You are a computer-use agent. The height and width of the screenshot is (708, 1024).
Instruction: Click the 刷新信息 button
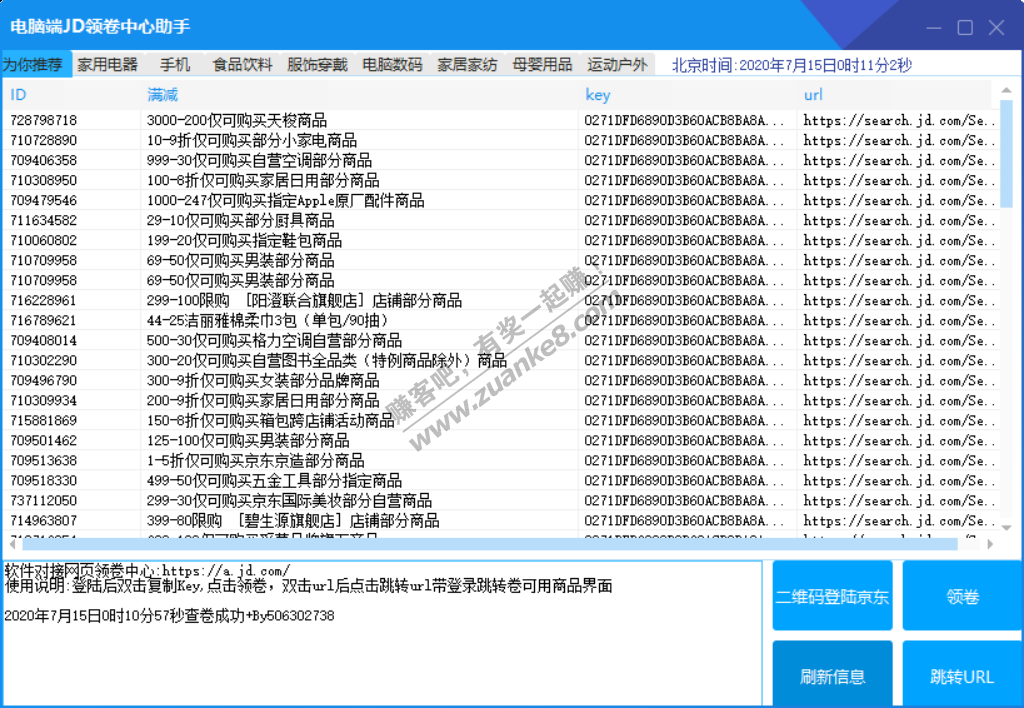click(x=832, y=674)
